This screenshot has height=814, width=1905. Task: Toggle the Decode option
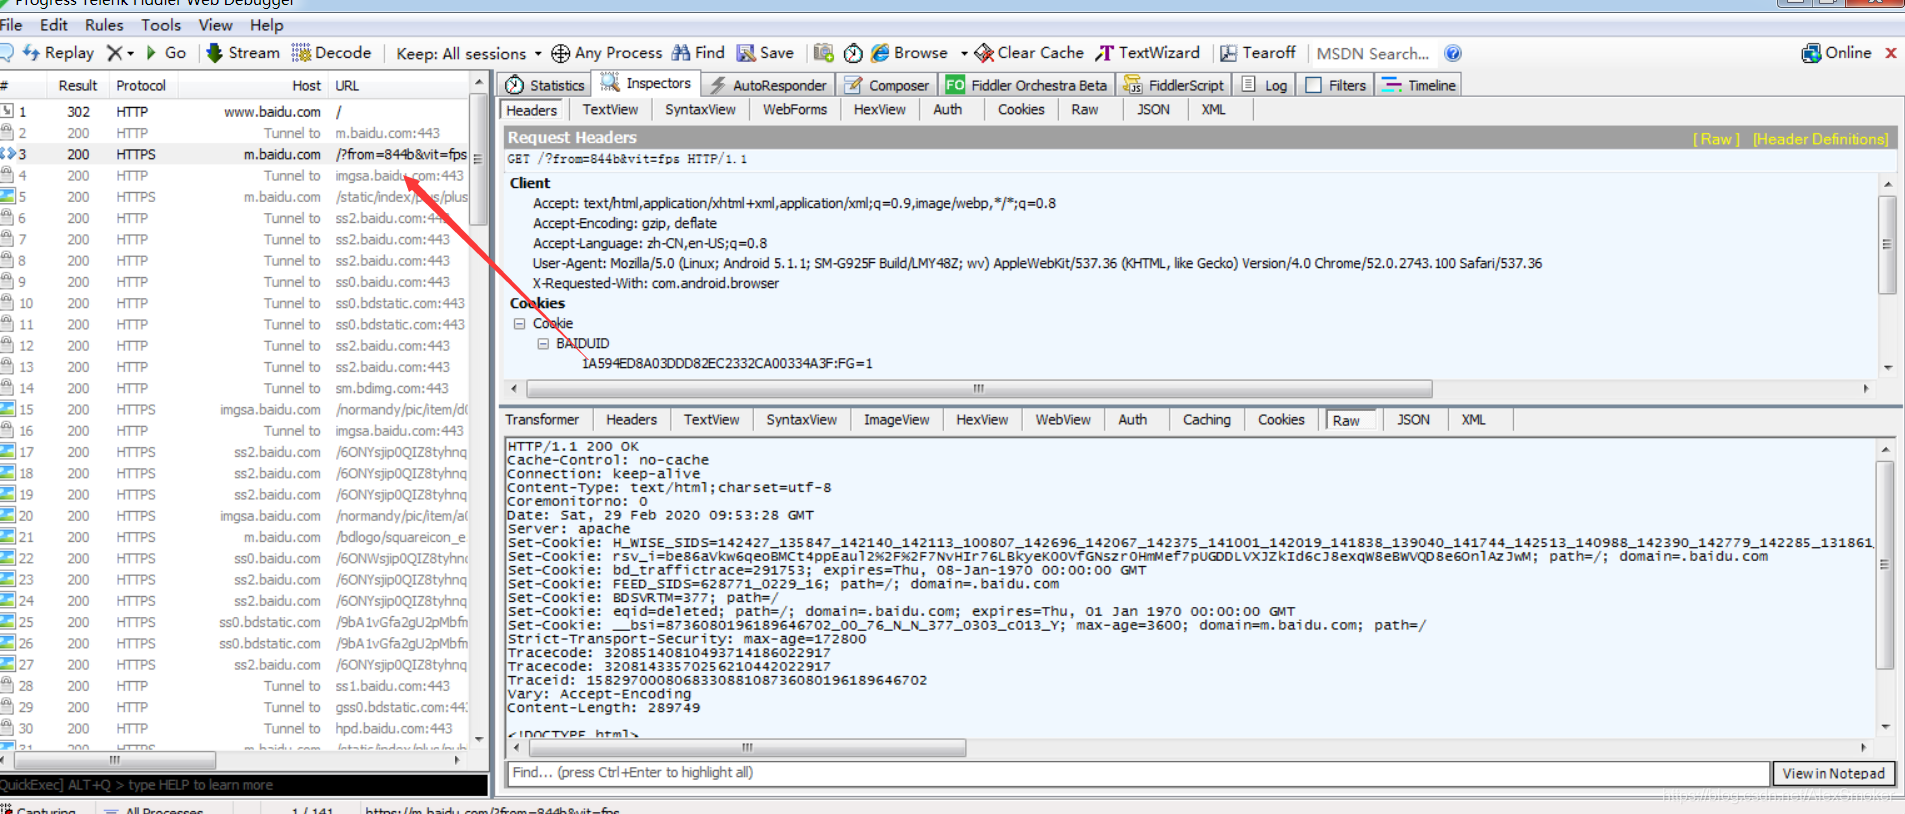[x=331, y=53]
